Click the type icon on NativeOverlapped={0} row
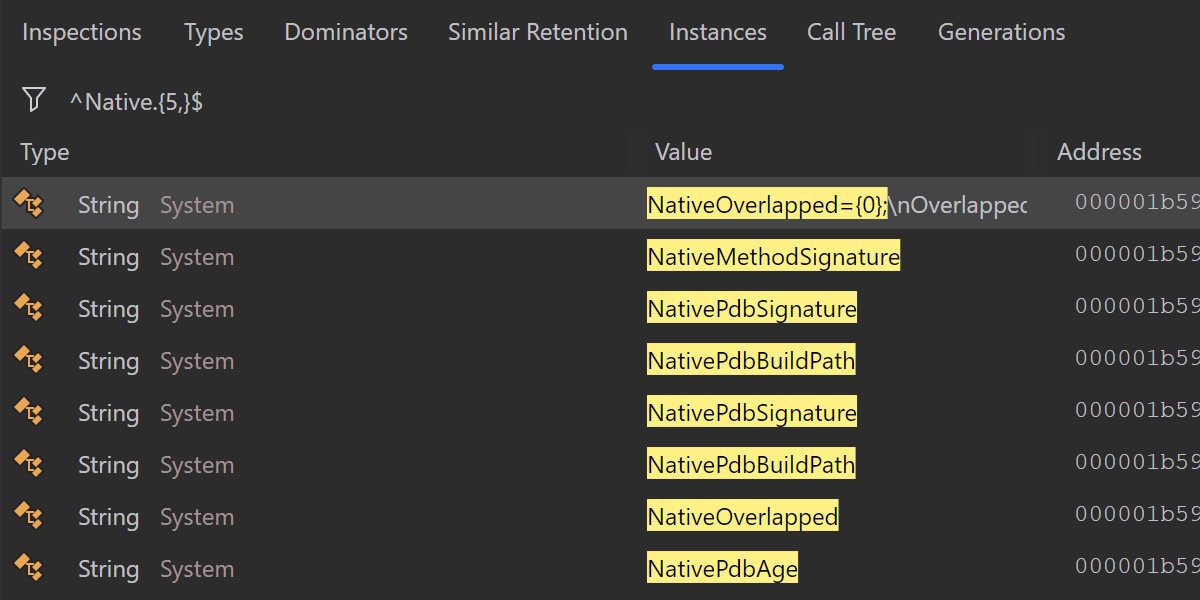Screen dimensions: 1200x600 28,205
